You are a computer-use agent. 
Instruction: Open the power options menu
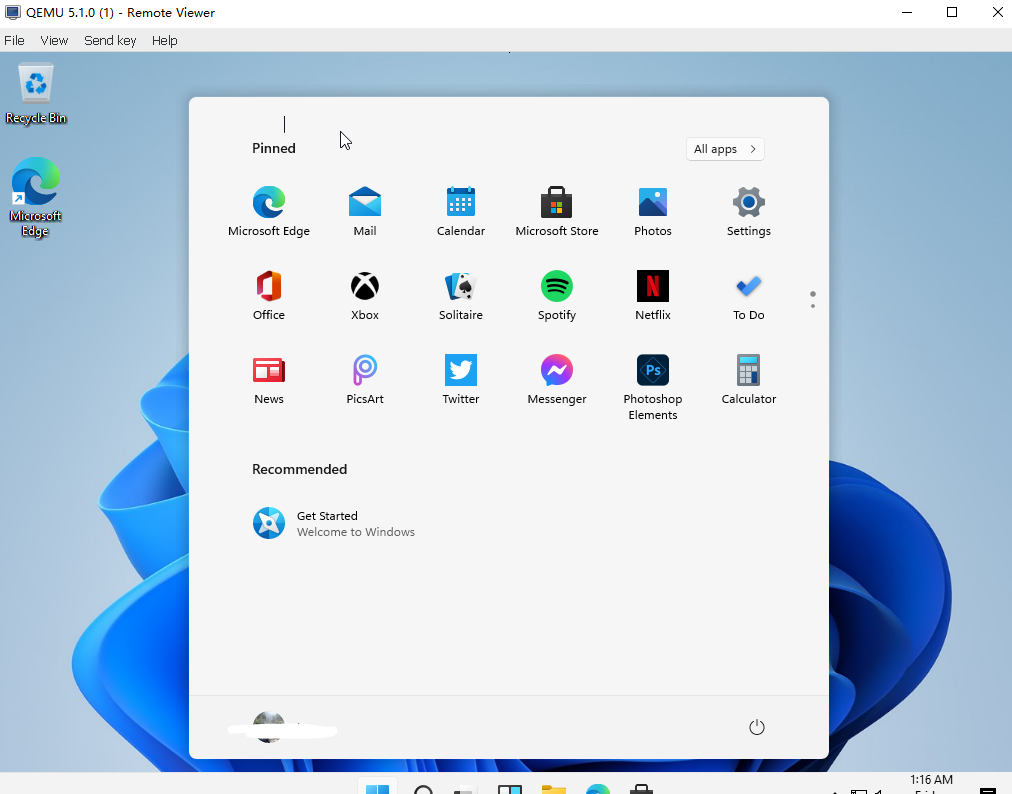click(757, 727)
